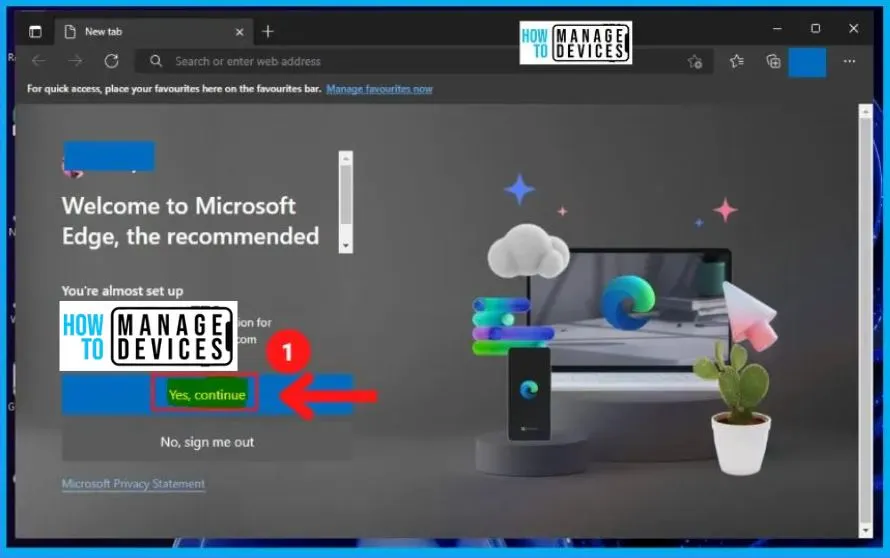Open a new tab with plus icon
The height and width of the screenshot is (558, 890).
pyautogui.click(x=268, y=32)
